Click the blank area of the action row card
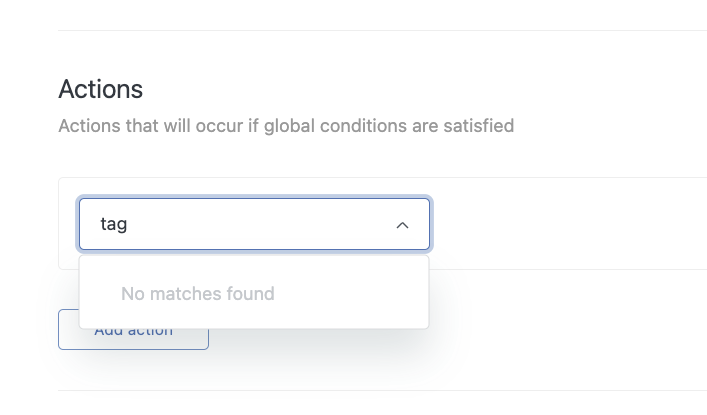This screenshot has height=415, width=707. 570,224
